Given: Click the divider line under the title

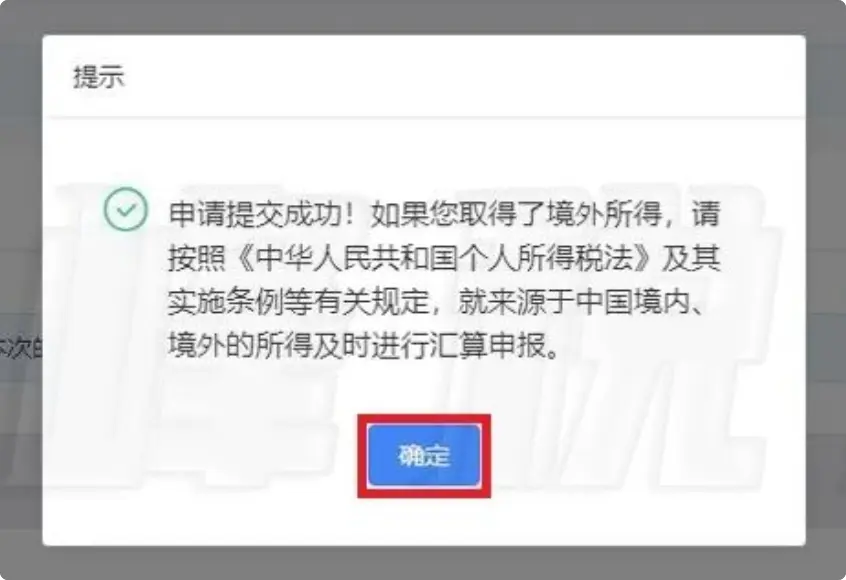Looking at the screenshot, I should coord(424,117).
